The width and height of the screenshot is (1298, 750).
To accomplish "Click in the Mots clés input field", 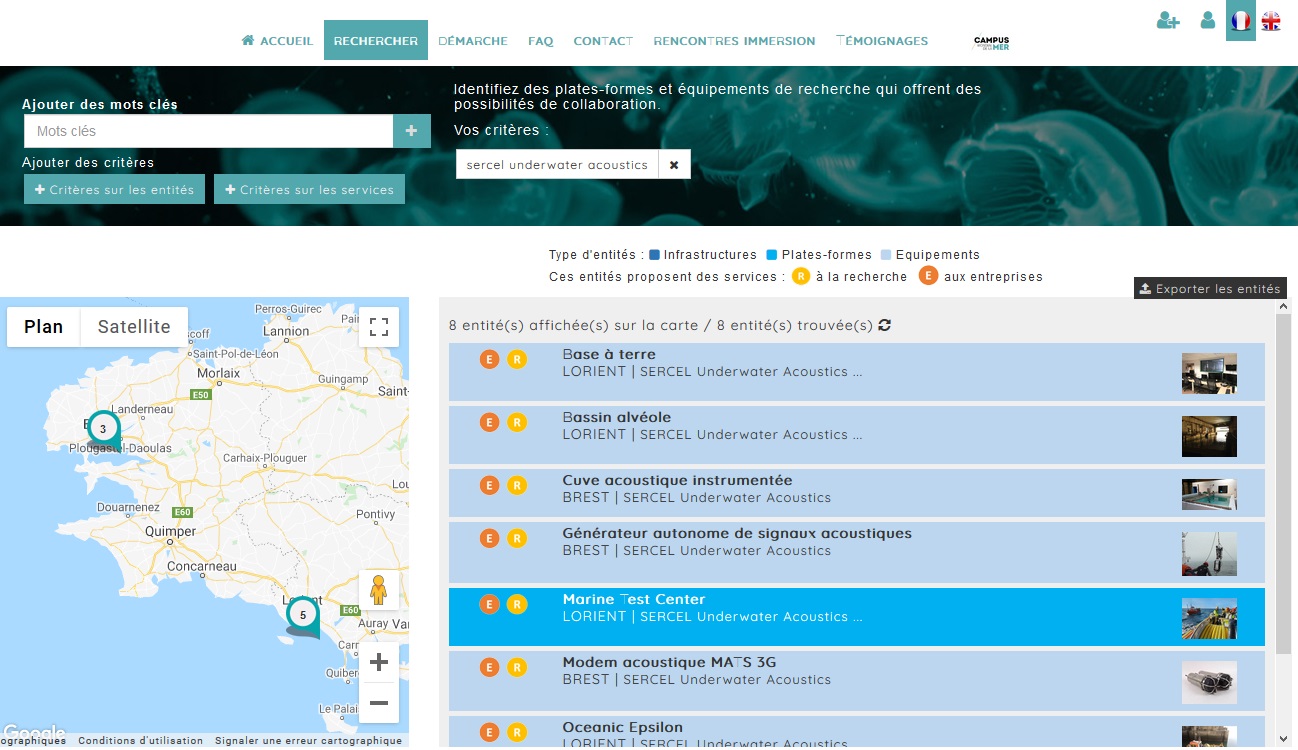I will [x=208, y=131].
